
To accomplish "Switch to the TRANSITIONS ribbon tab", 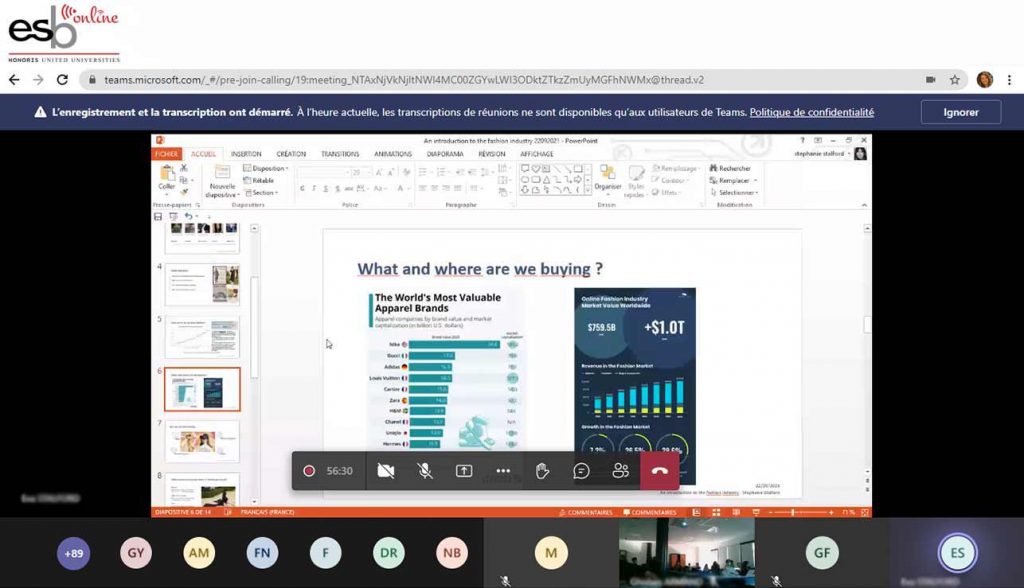I will (340, 154).
